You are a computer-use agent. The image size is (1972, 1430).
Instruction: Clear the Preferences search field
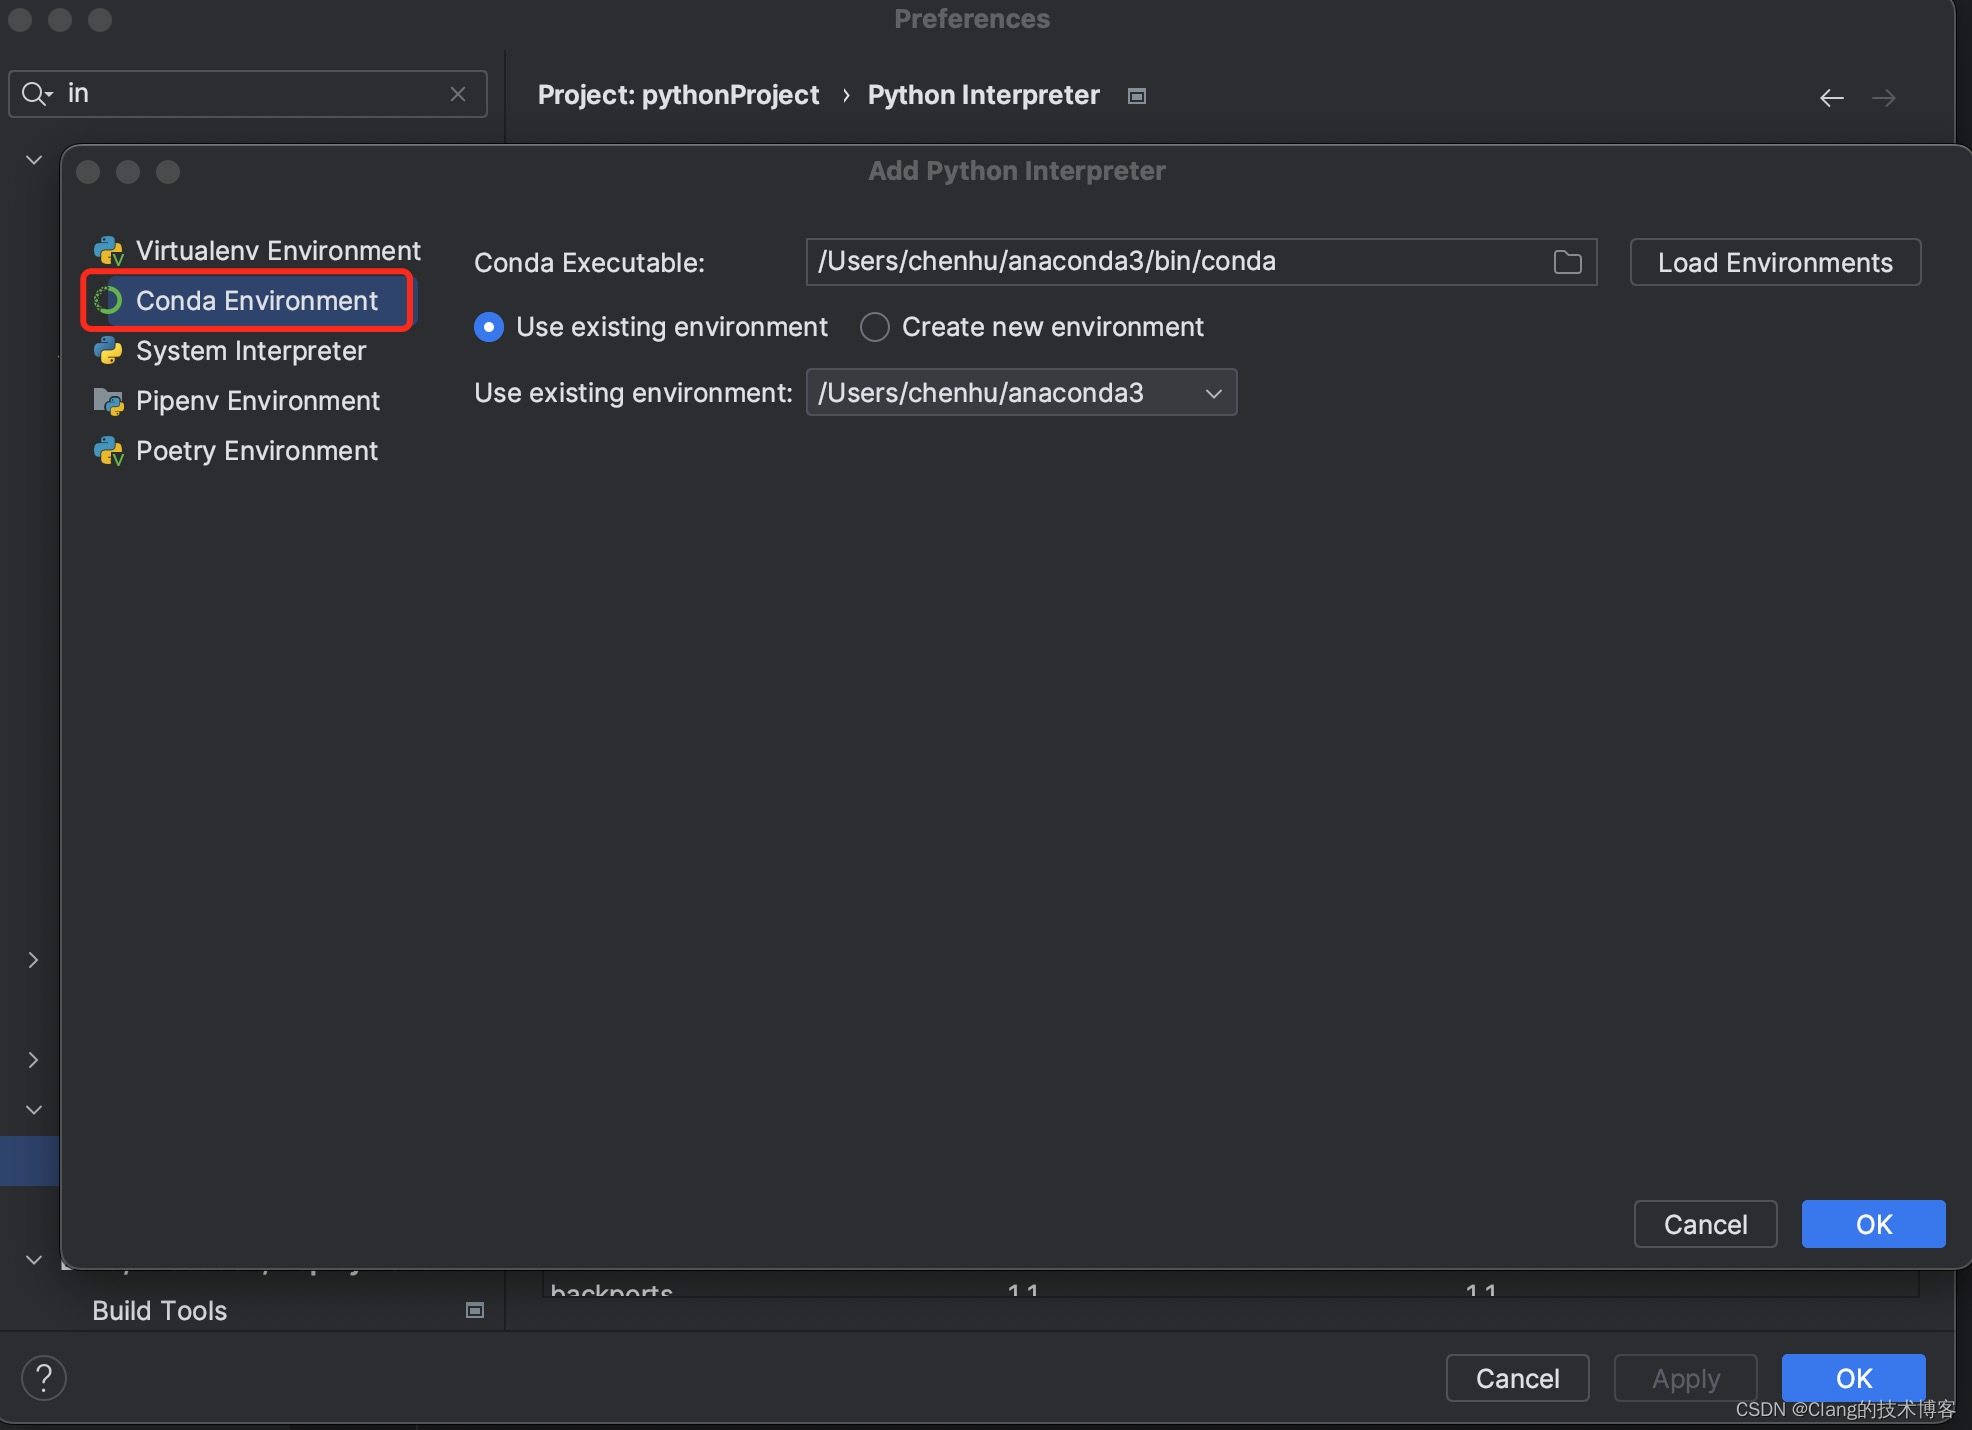coord(458,94)
